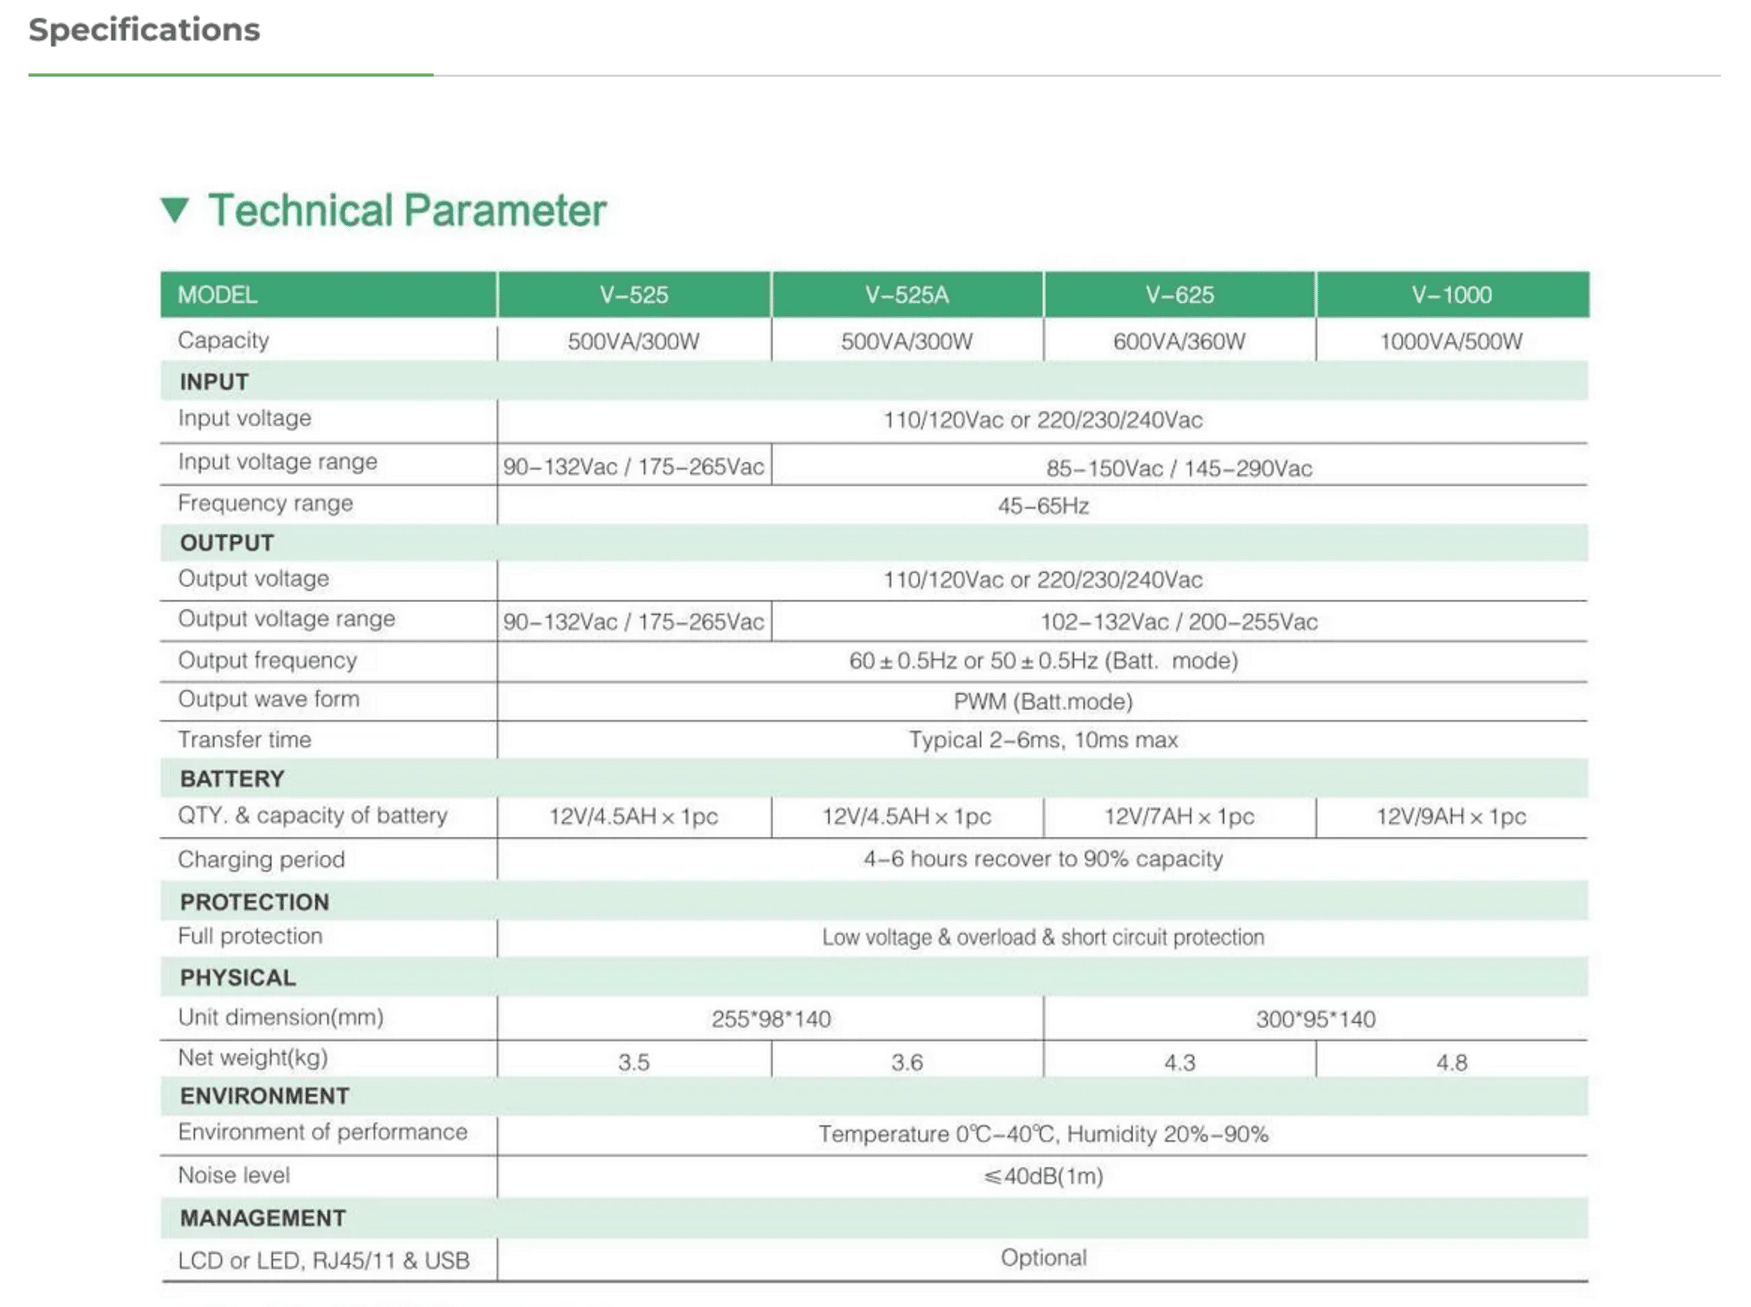Select the V-625 column header
This screenshot has width=1751, height=1307.
tap(1179, 295)
